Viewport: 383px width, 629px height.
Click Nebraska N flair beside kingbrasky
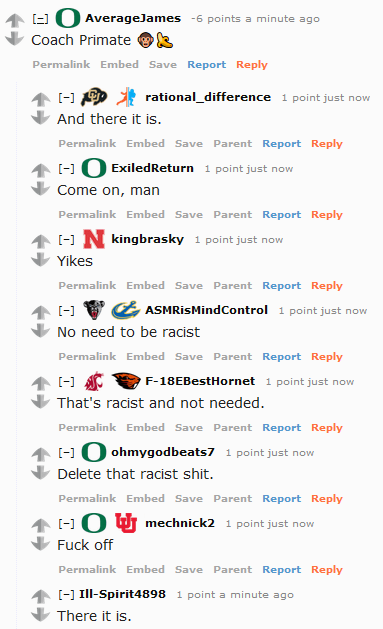click(94, 239)
